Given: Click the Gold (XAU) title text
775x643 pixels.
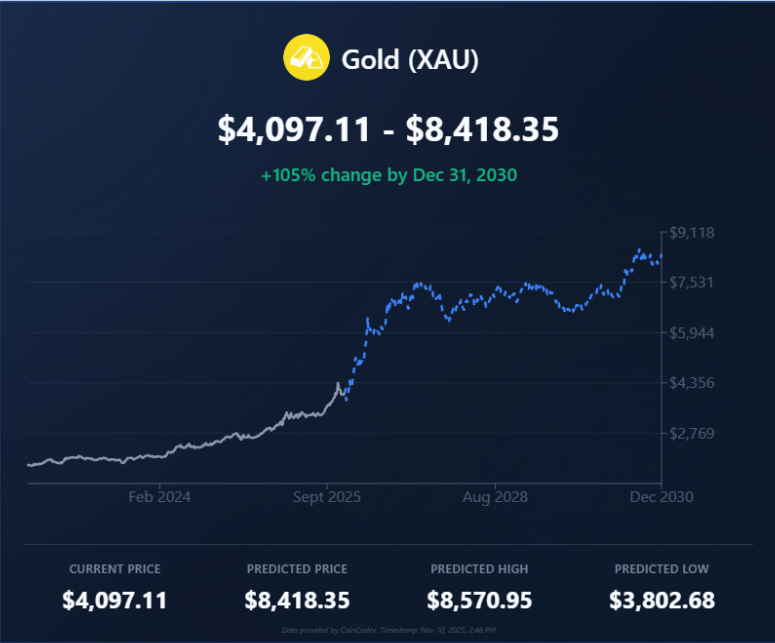Looking at the screenshot, I should (410, 60).
